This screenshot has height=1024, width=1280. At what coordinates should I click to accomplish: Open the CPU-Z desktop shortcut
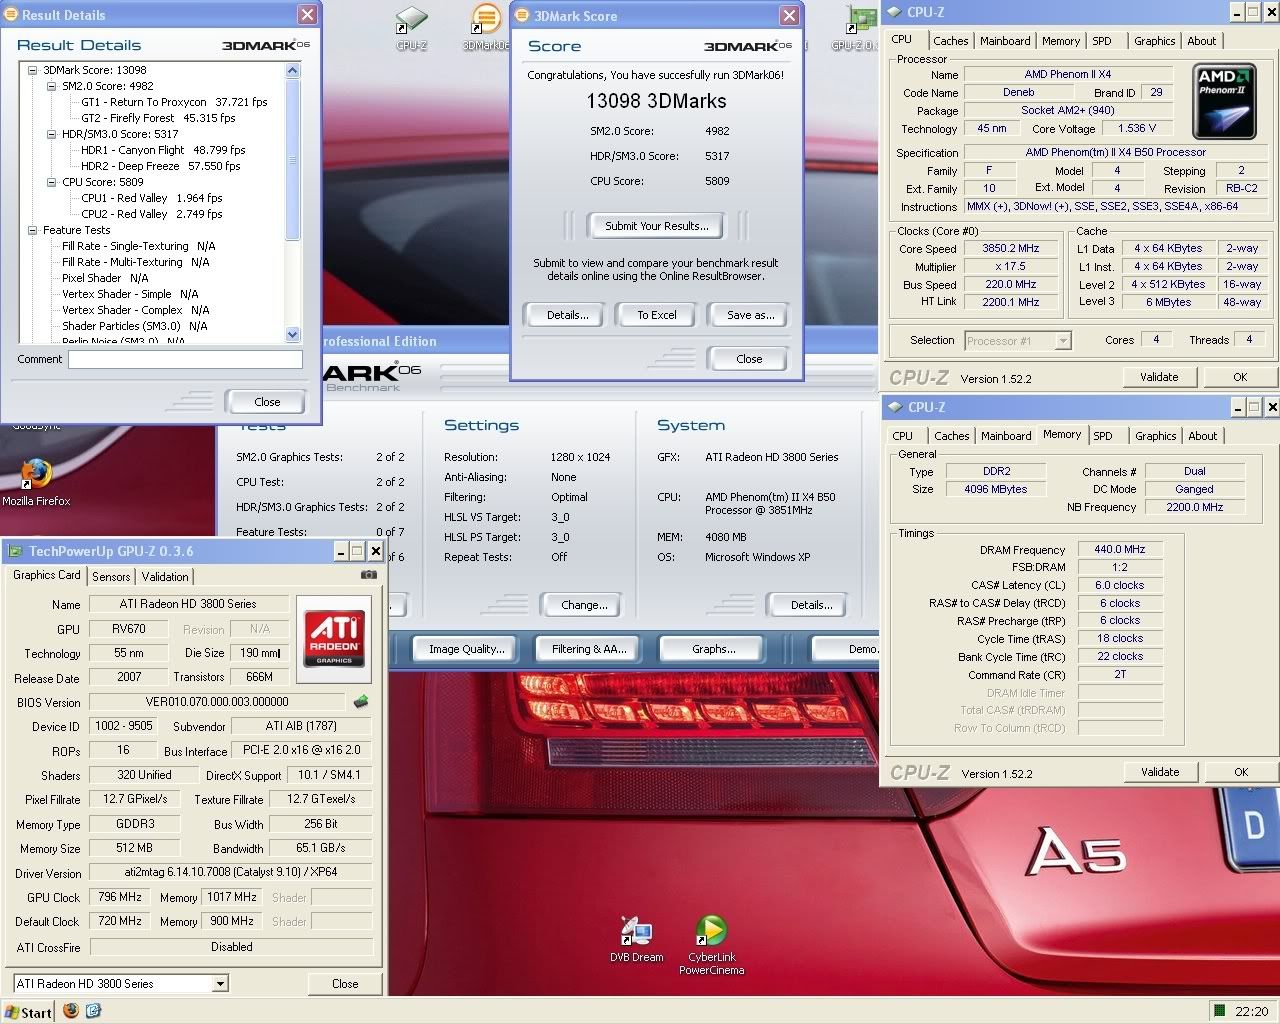pyautogui.click(x=411, y=28)
